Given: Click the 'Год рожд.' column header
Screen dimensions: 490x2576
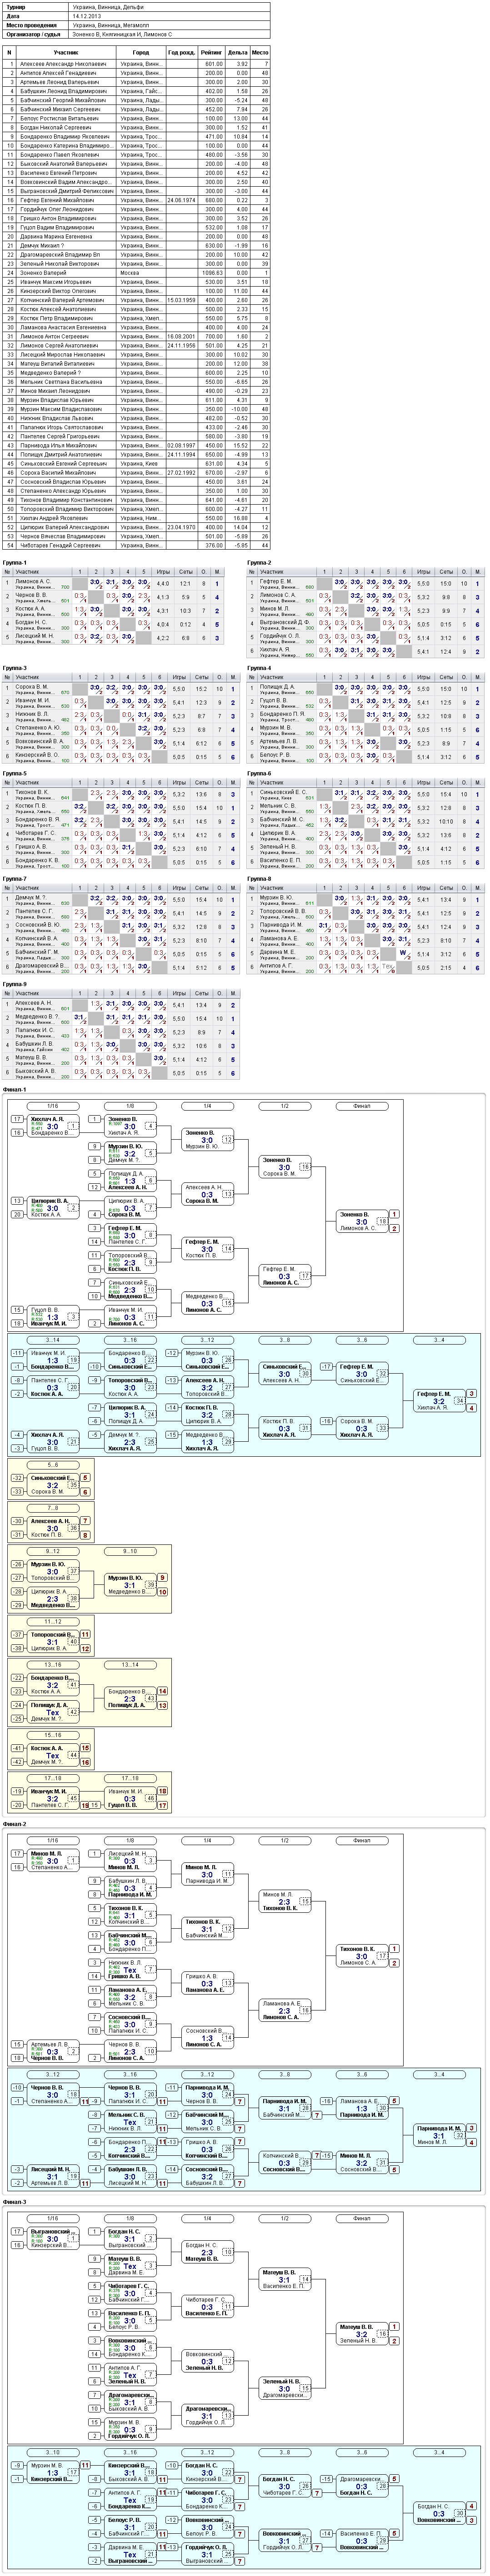Looking at the screenshot, I should [x=181, y=52].
